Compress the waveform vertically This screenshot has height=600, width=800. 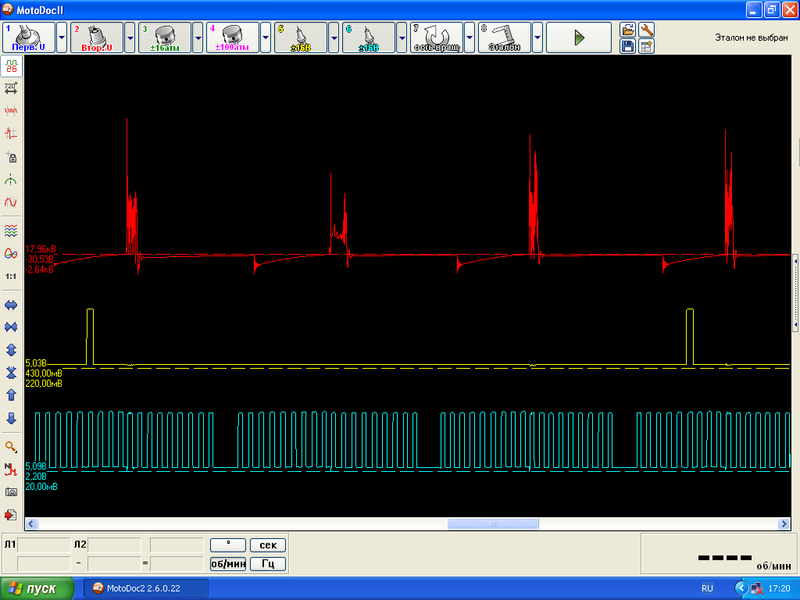click(11, 373)
